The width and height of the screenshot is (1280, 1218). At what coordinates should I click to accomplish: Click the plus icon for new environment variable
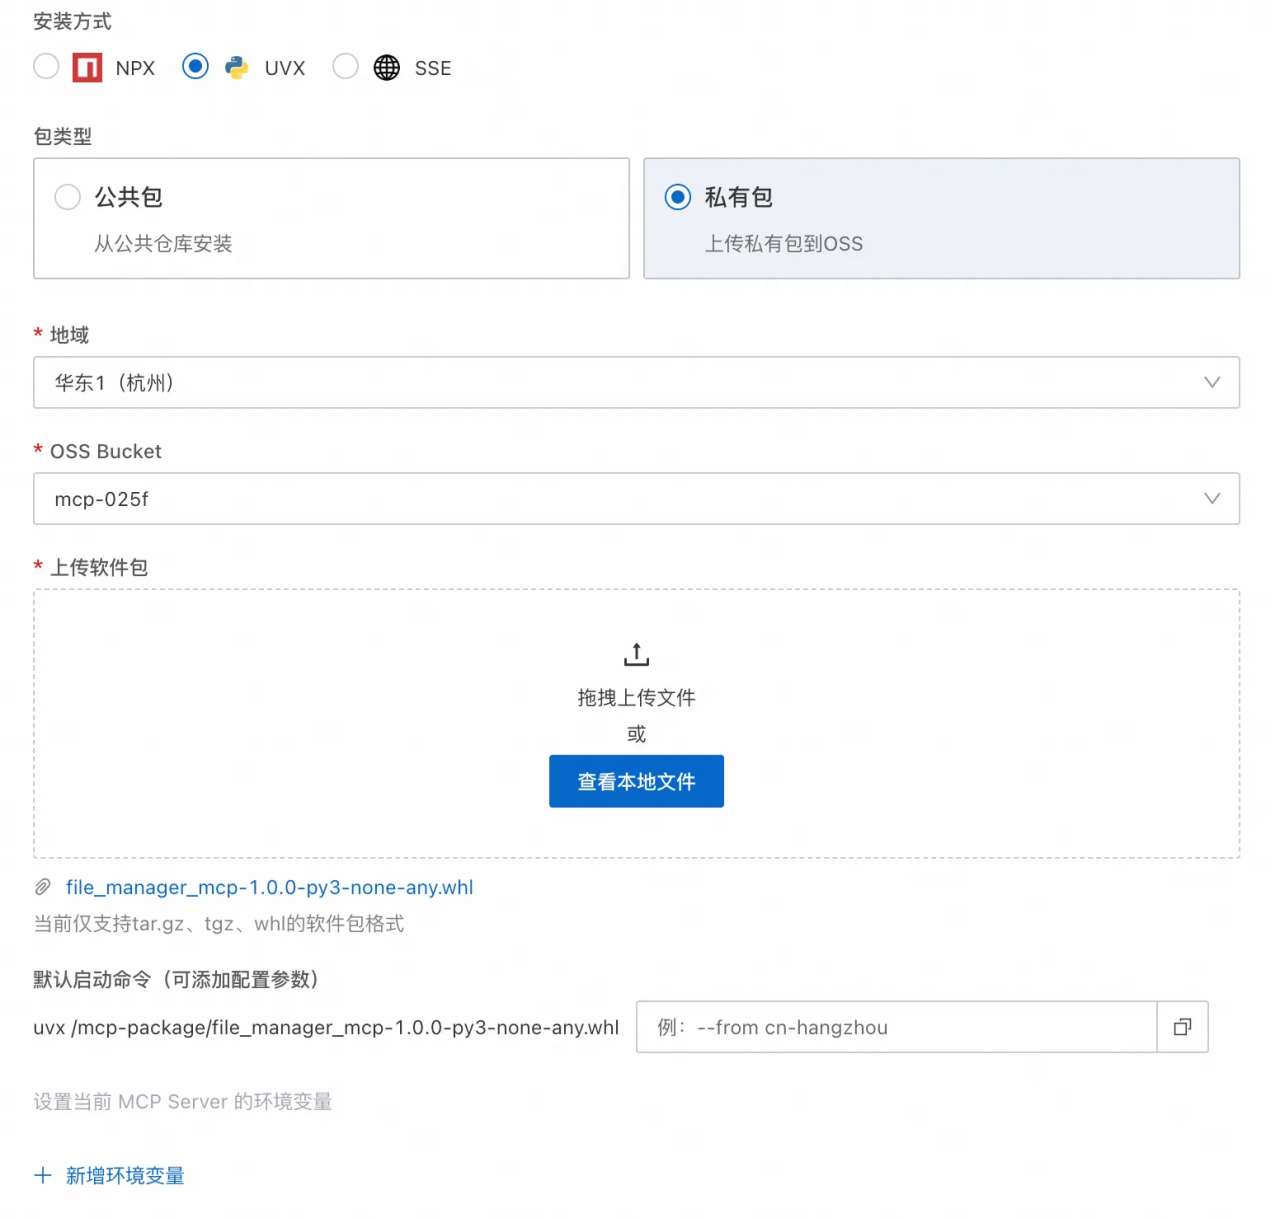pos(43,1176)
